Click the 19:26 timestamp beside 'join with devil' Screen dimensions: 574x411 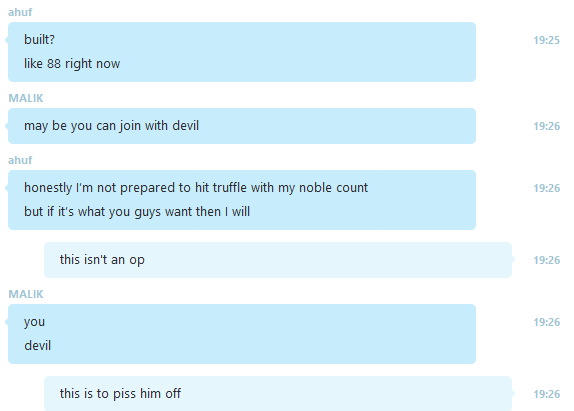coord(546,126)
